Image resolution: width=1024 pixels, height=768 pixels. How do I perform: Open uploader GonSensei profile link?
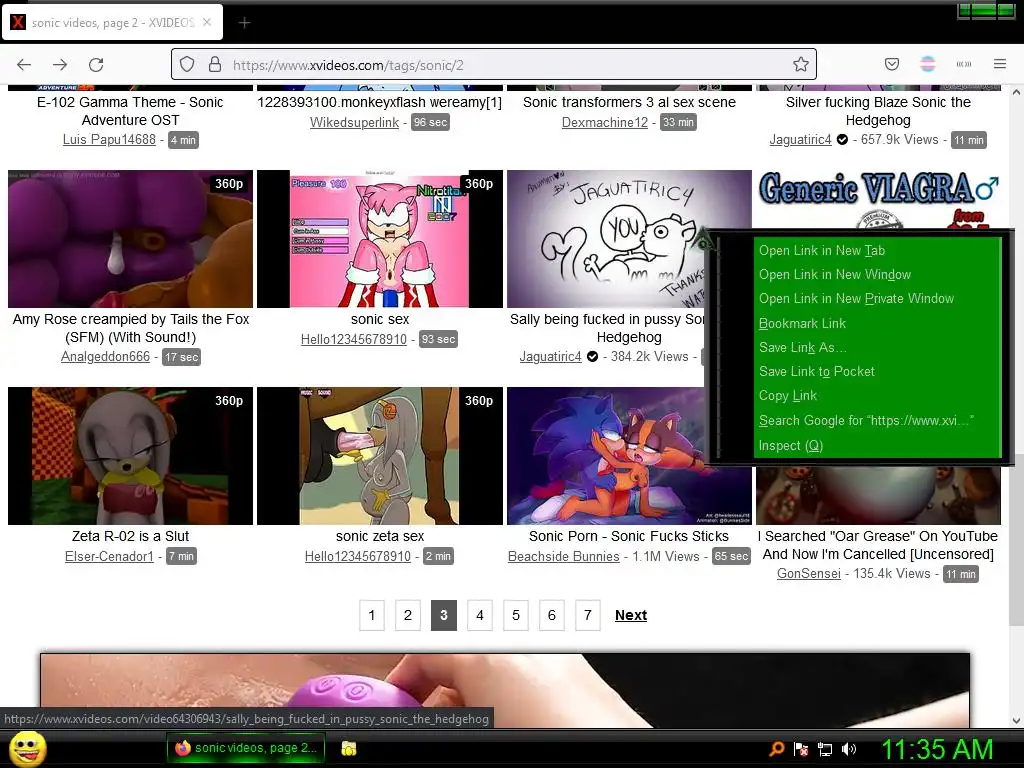click(808, 574)
